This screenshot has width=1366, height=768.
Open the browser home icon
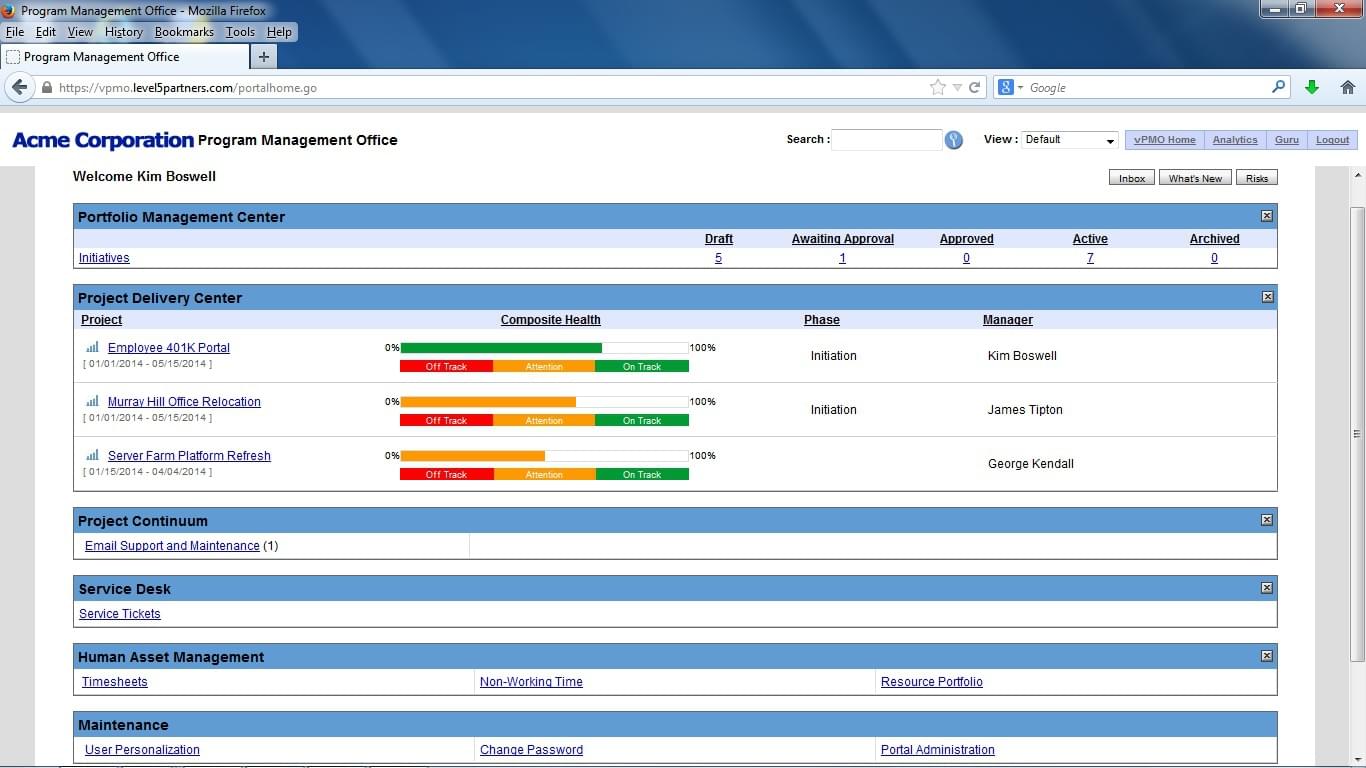point(1347,87)
